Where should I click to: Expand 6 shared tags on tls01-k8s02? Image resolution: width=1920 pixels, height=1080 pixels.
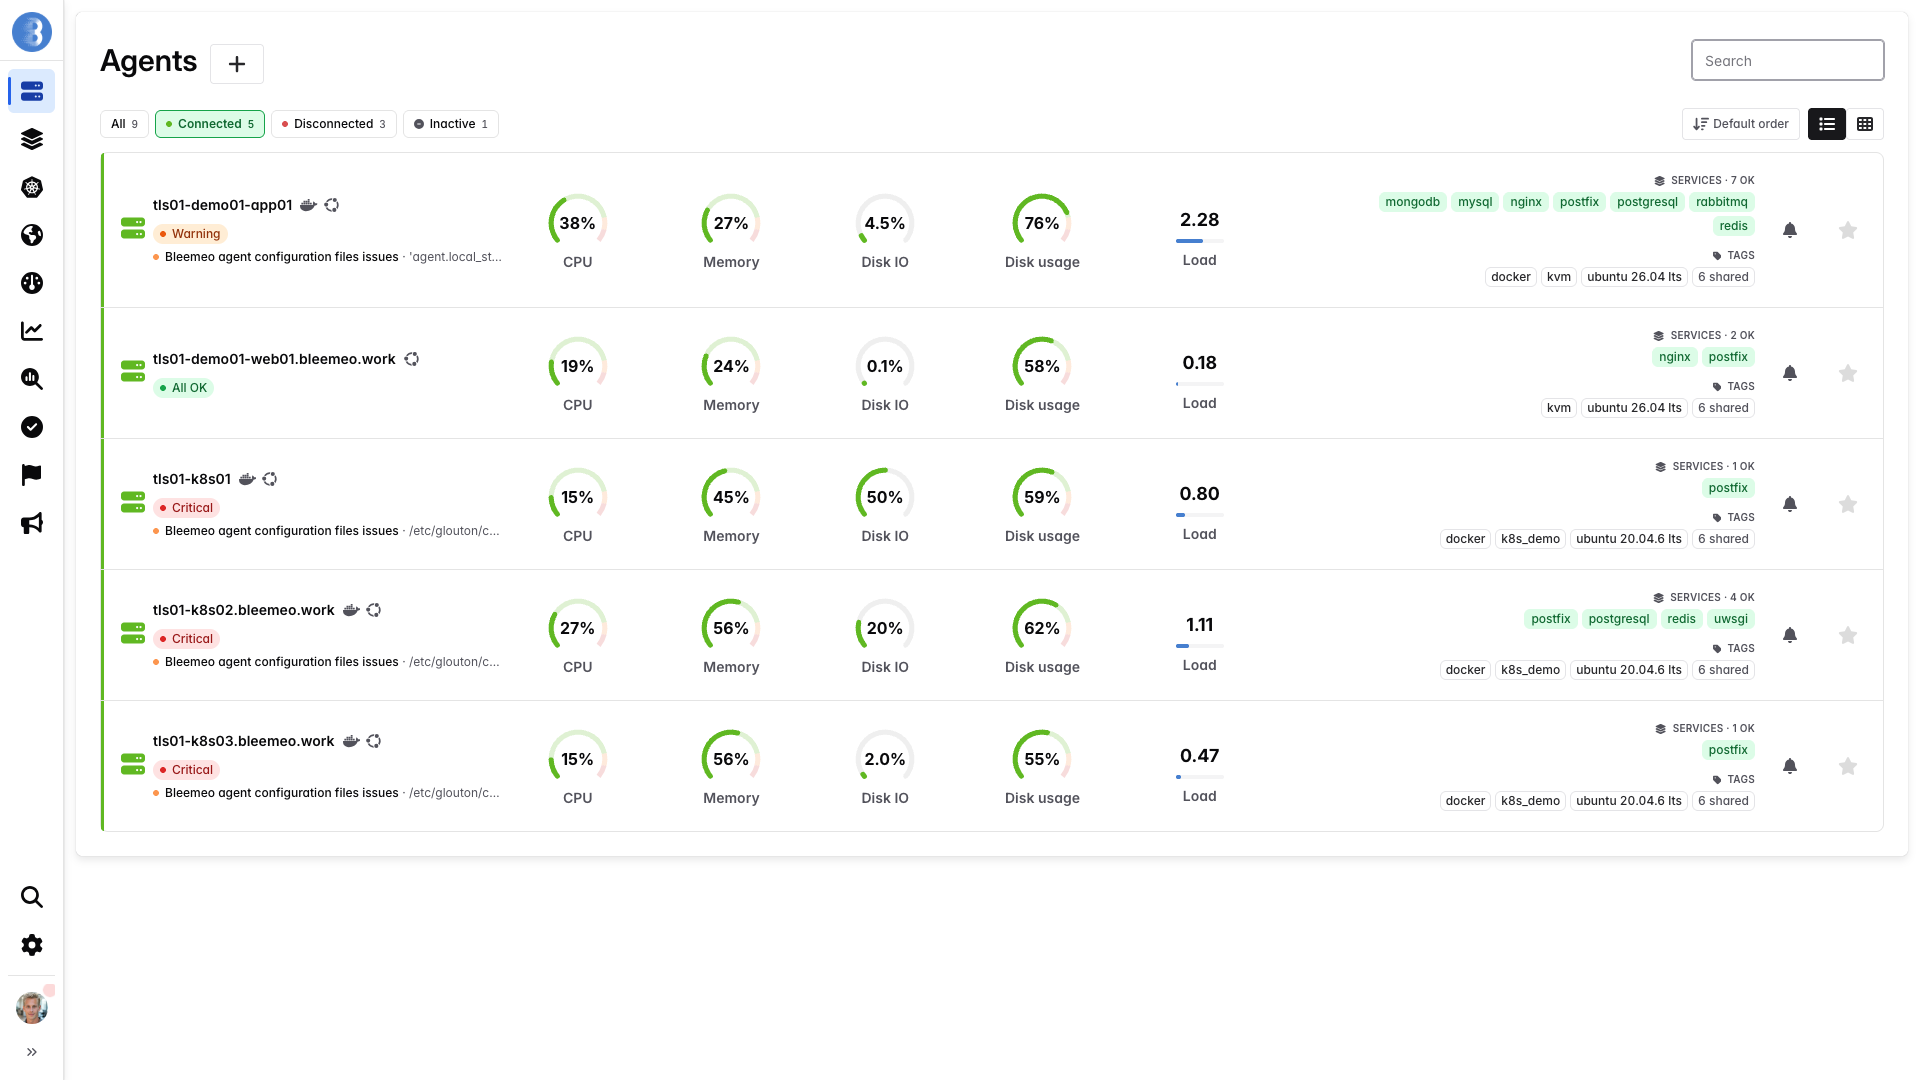[1723, 670]
